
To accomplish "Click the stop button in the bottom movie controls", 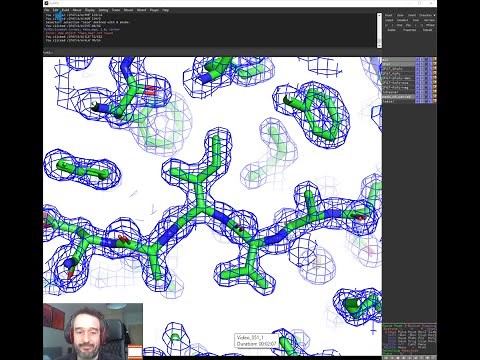I will pyautogui.click(x=398, y=358).
